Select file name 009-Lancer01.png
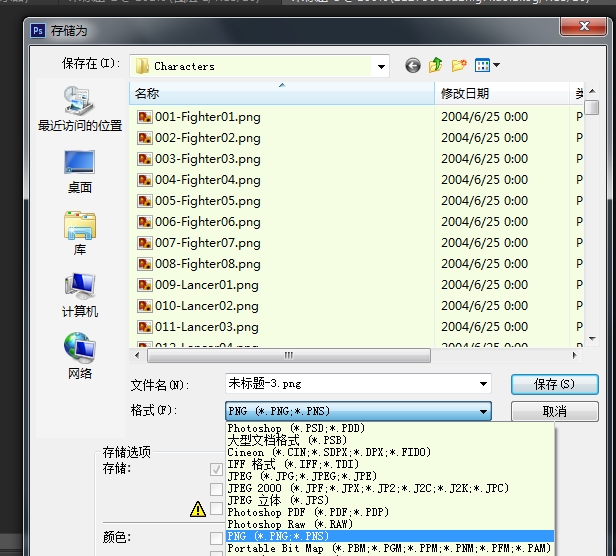The width and height of the screenshot is (616, 556). tap(207, 285)
